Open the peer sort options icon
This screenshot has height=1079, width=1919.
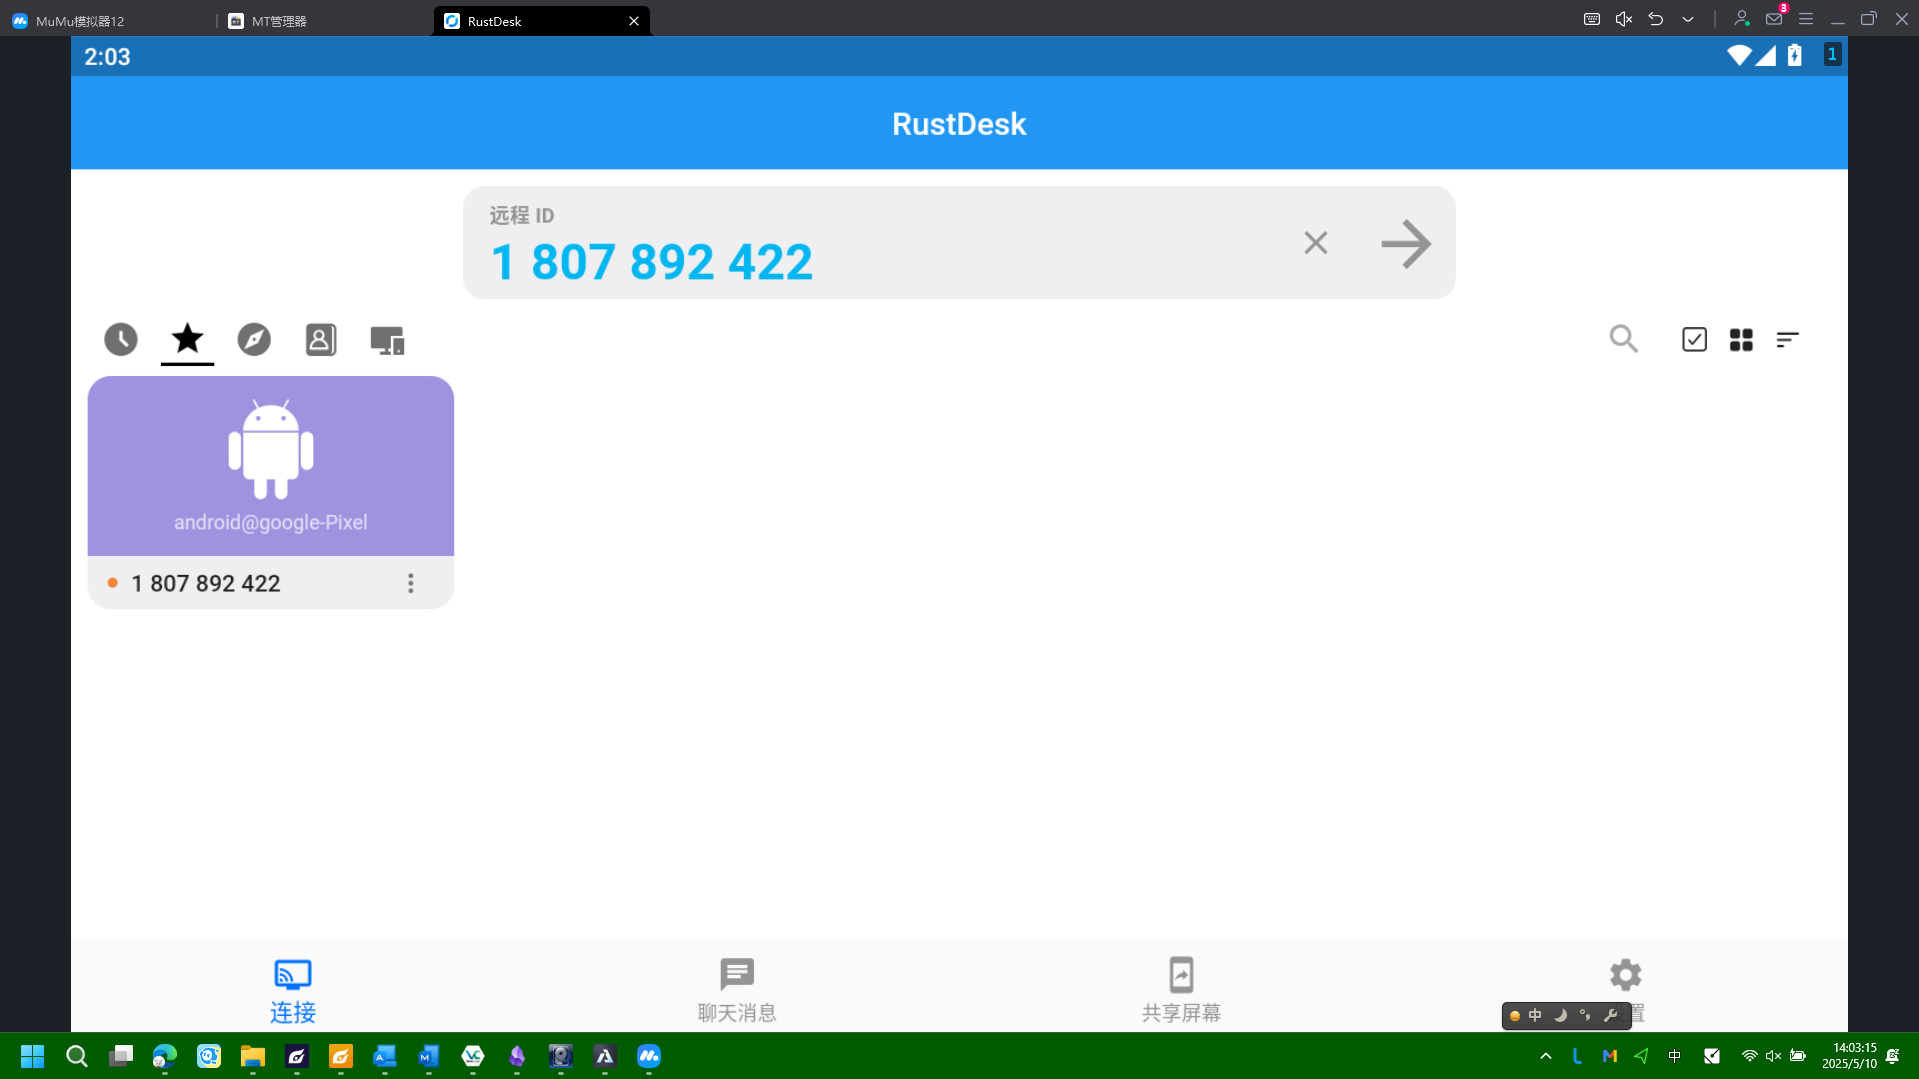point(1788,340)
